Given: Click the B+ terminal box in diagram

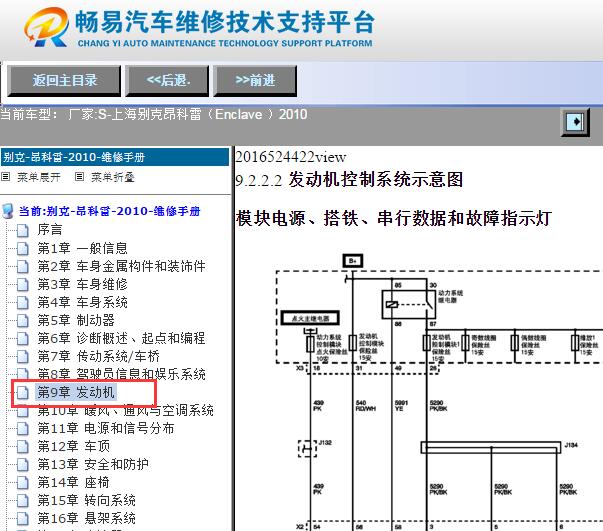Looking at the screenshot, I should 353,261.
